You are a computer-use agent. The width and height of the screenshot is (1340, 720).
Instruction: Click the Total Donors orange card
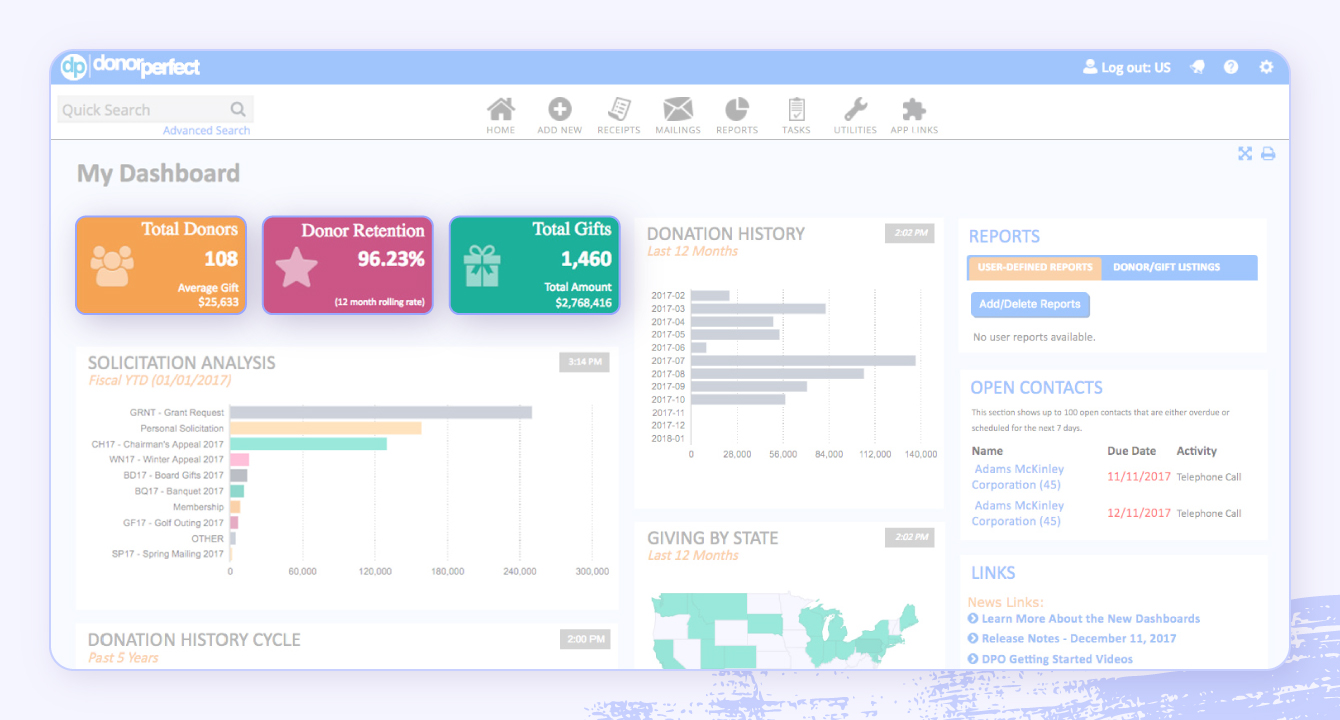click(x=160, y=265)
